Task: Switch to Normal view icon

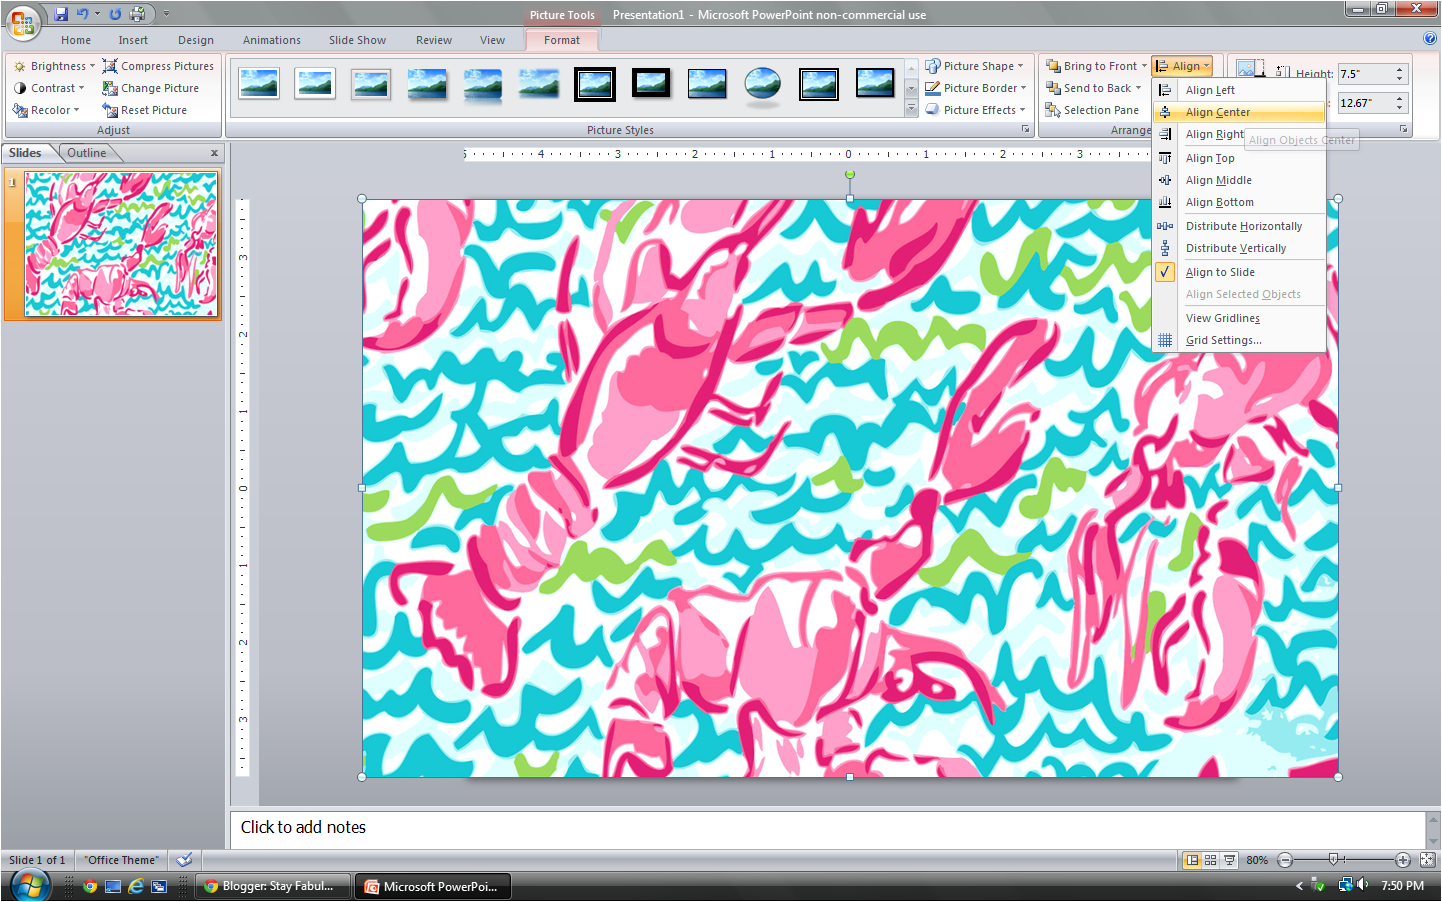Action: 1191,860
